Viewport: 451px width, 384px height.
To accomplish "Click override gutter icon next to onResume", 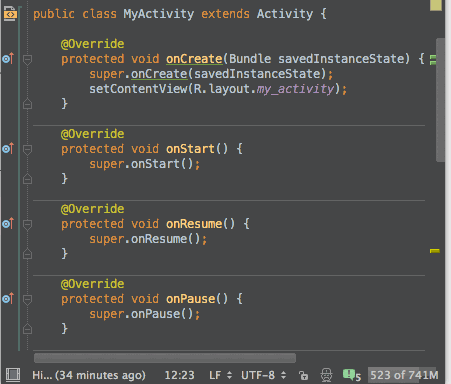I will tap(8, 224).
